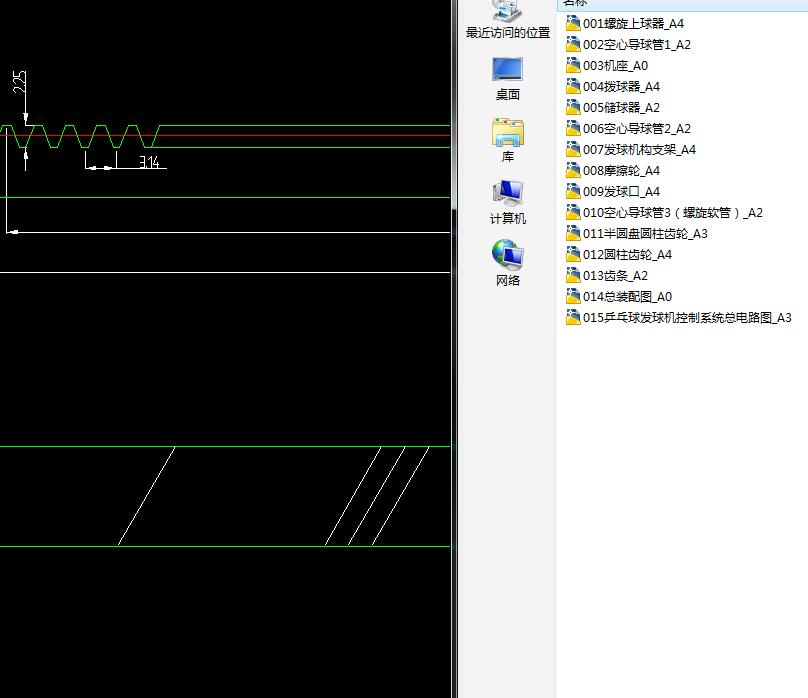Select file 014总装配图_A0
This screenshot has height=698, width=808.
619,297
